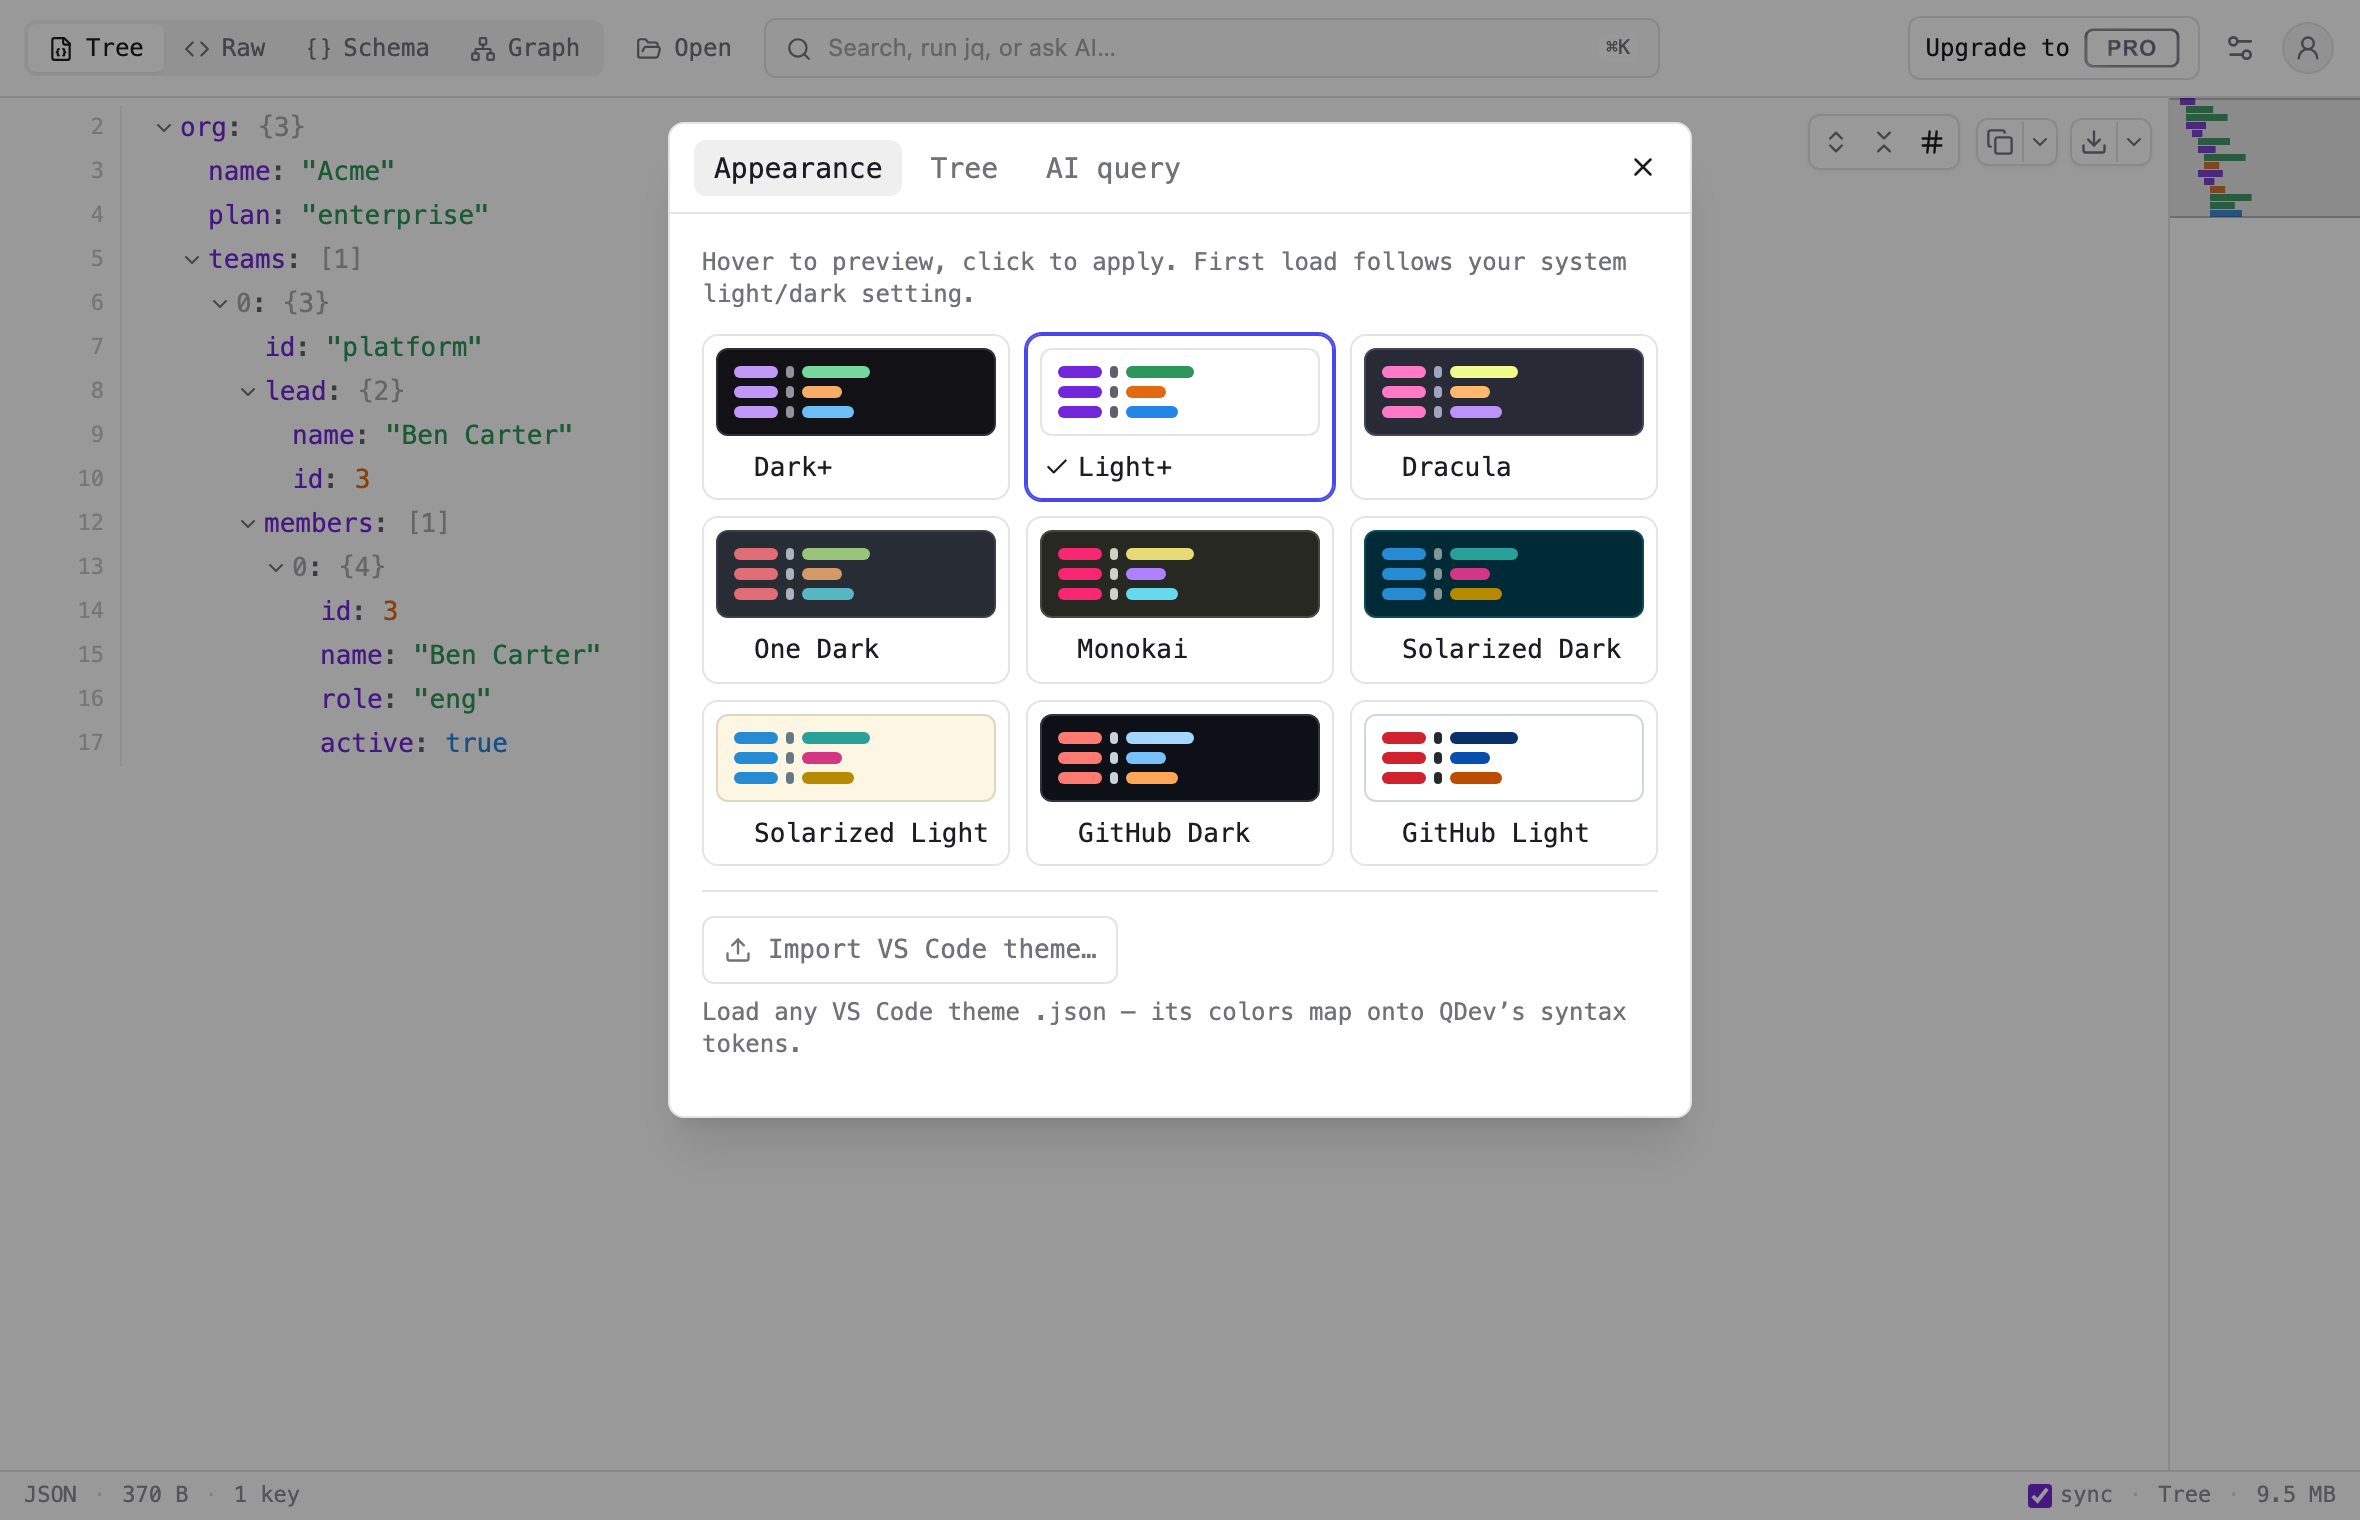Viewport: 2360px width, 1520px height.
Task: Click the plan: "enterprise" row
Action: click(348, 215)
